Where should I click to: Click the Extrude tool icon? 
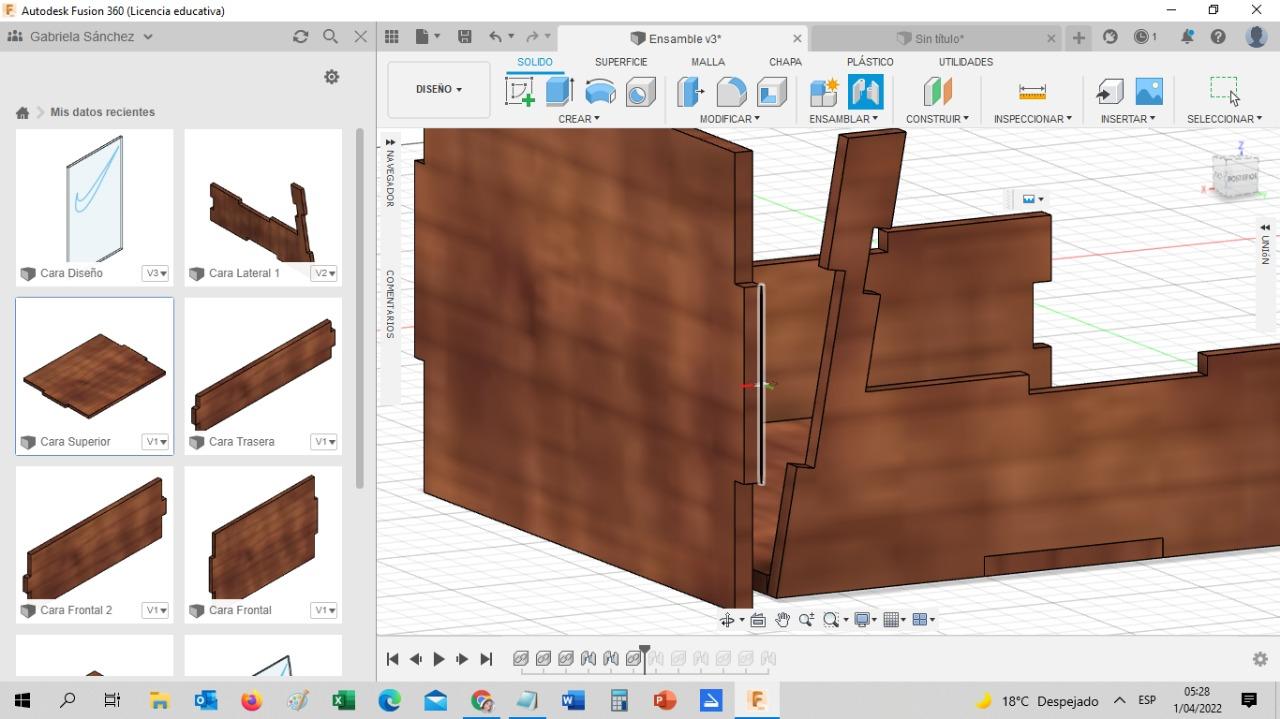pyautogui.click(x=559, y=92)
